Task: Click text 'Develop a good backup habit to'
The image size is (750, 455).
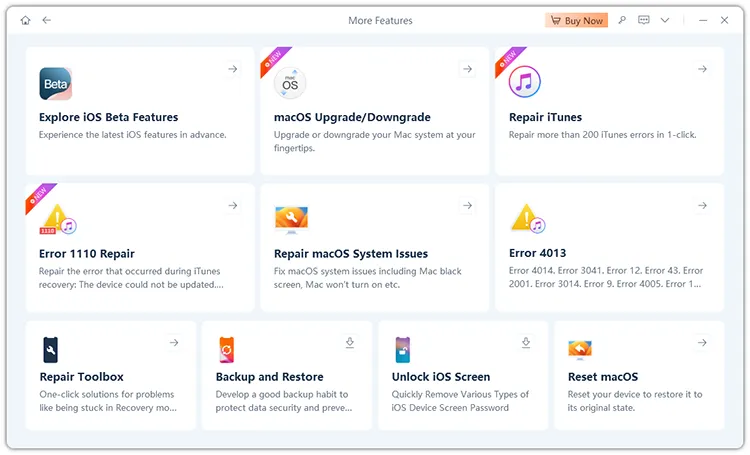Action: point(282,395)
